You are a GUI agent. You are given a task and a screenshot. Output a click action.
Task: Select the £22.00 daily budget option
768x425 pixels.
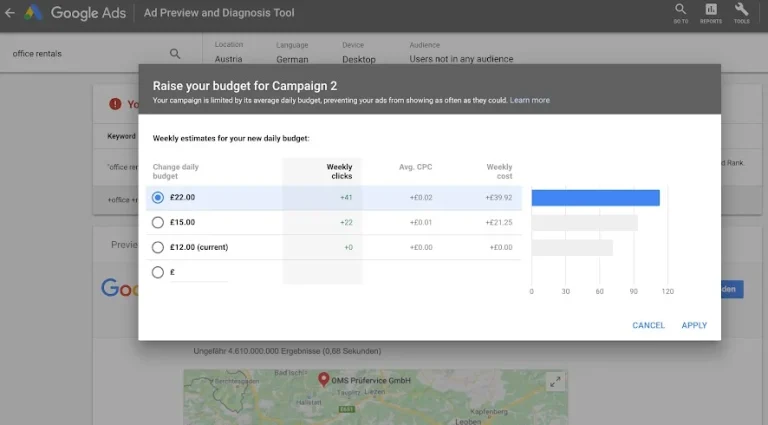point(158,197)
